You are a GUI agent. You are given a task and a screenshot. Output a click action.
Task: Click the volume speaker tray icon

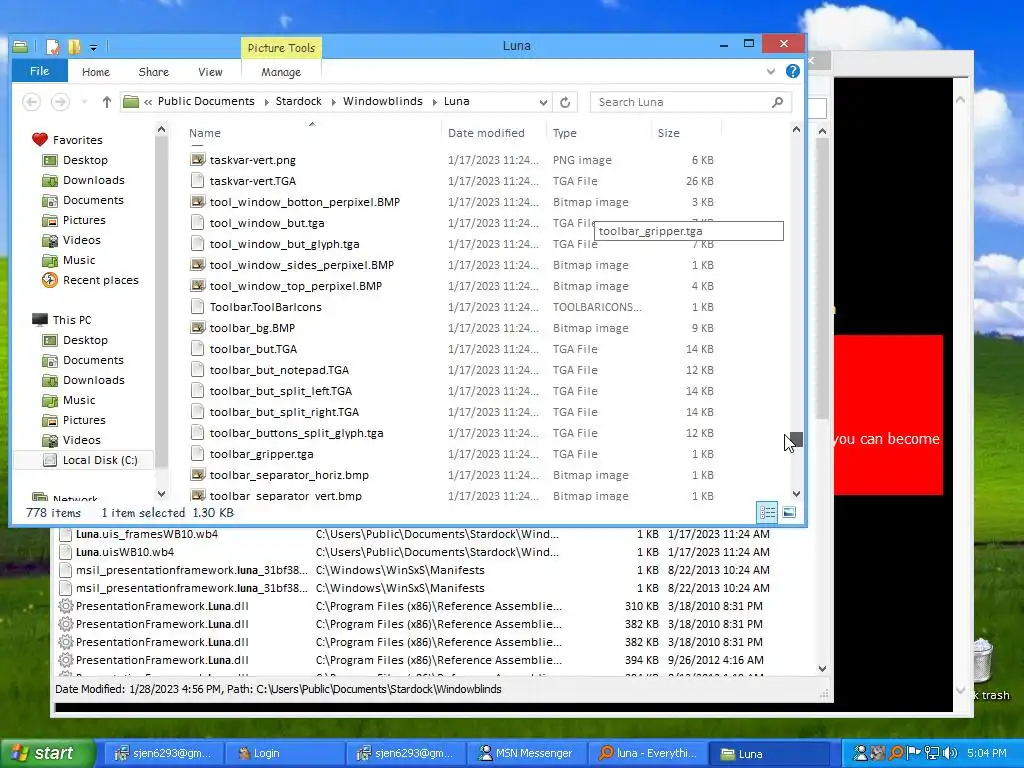click(950, 753)
